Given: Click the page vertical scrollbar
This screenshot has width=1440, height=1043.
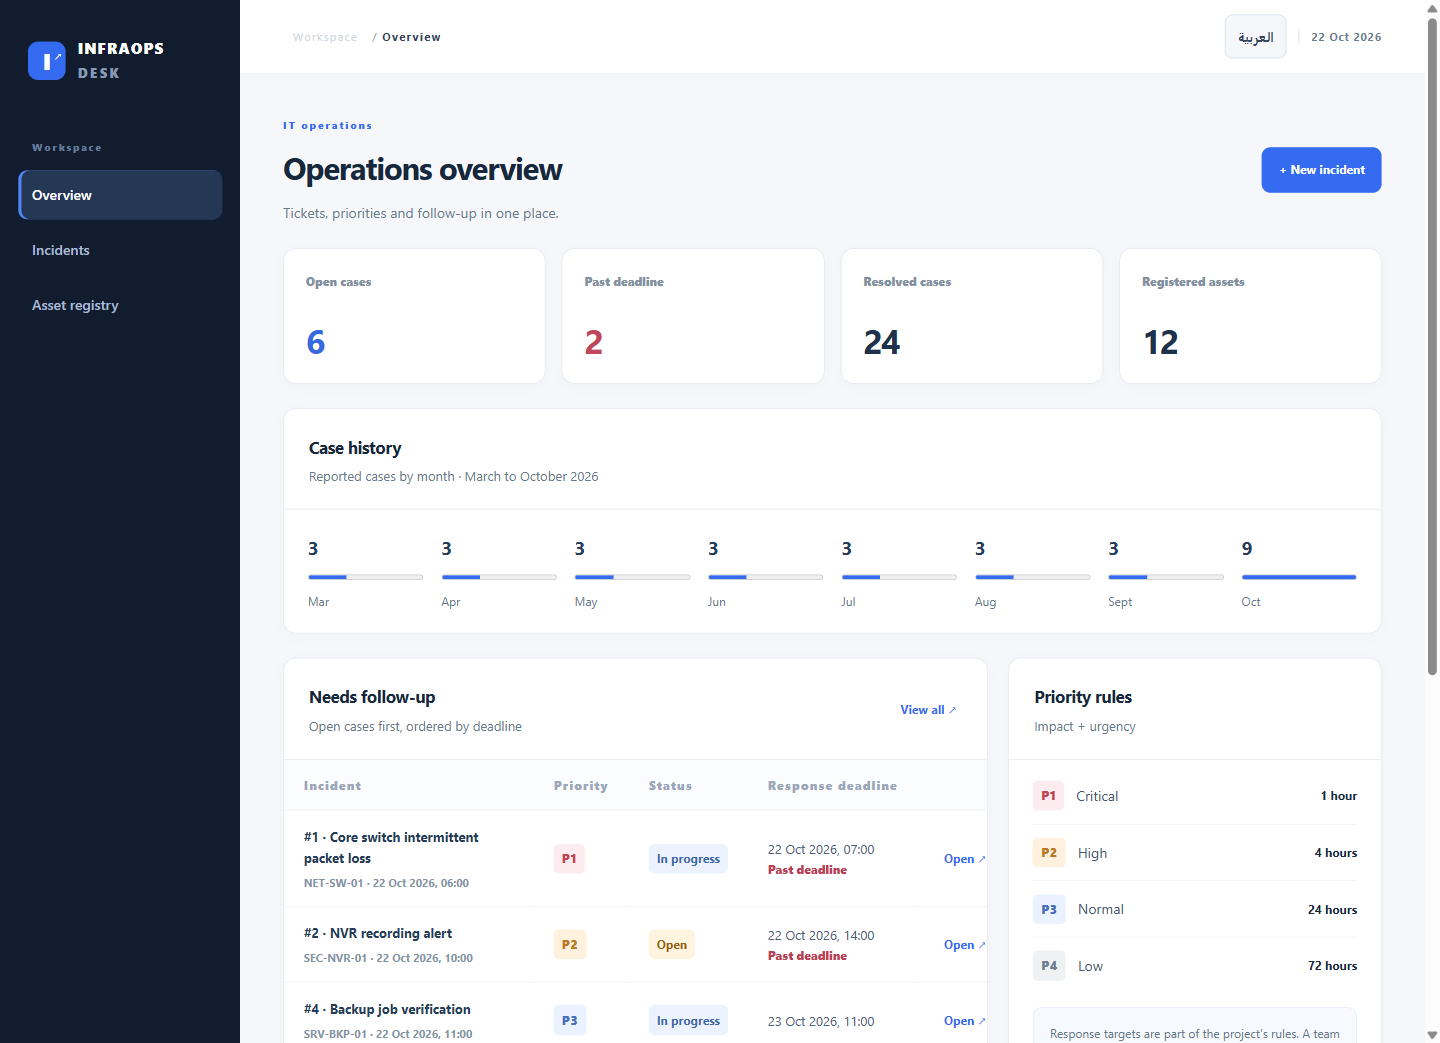Looking at the screenshot, I should (1432, 346).
